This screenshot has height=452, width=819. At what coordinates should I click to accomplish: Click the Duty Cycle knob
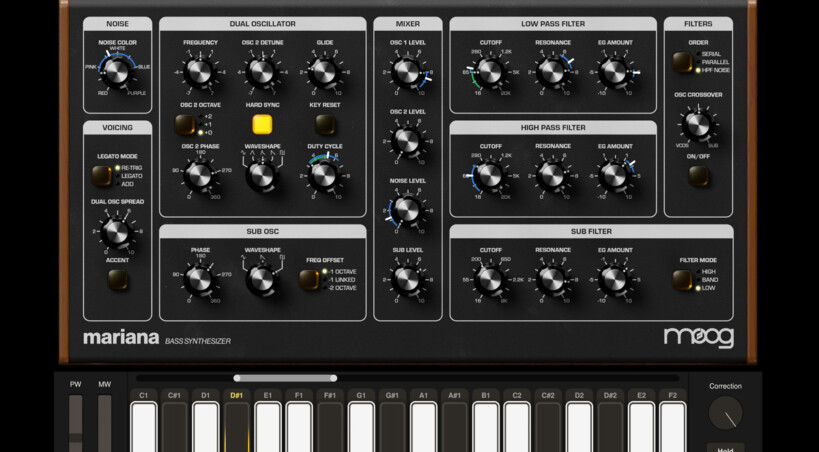(324, 176)
